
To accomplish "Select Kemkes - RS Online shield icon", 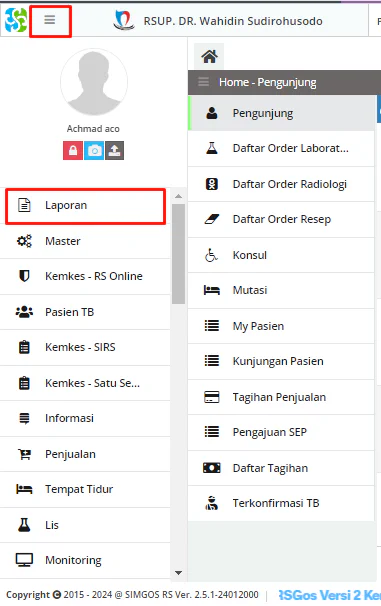I will [x=24, y=276].
